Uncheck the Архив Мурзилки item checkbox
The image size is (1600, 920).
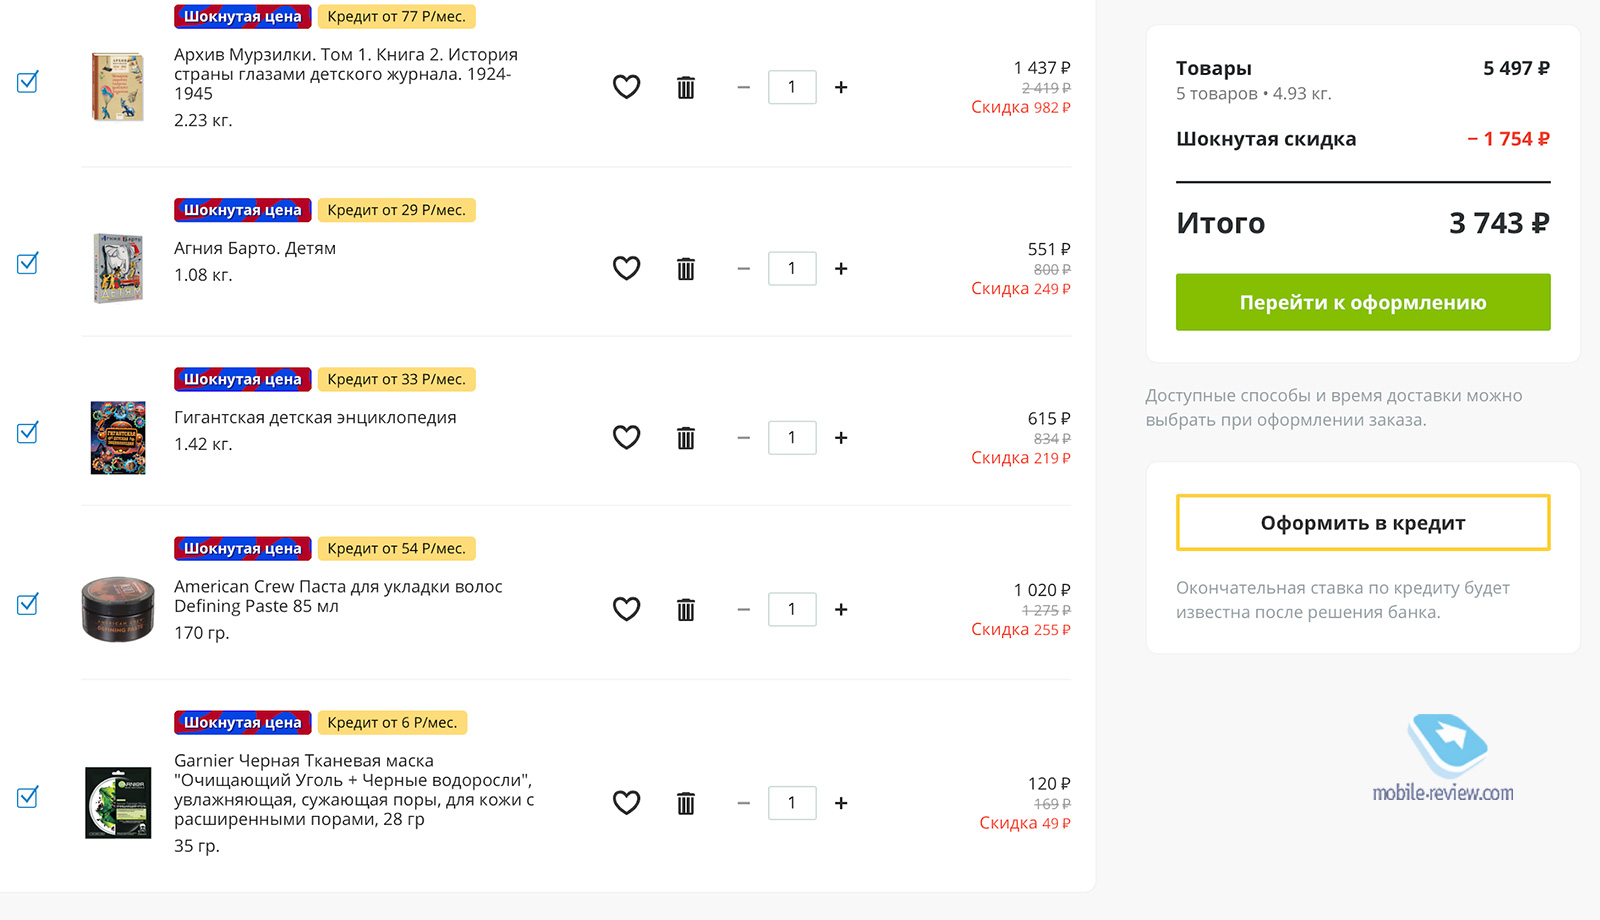pos(28,82)
